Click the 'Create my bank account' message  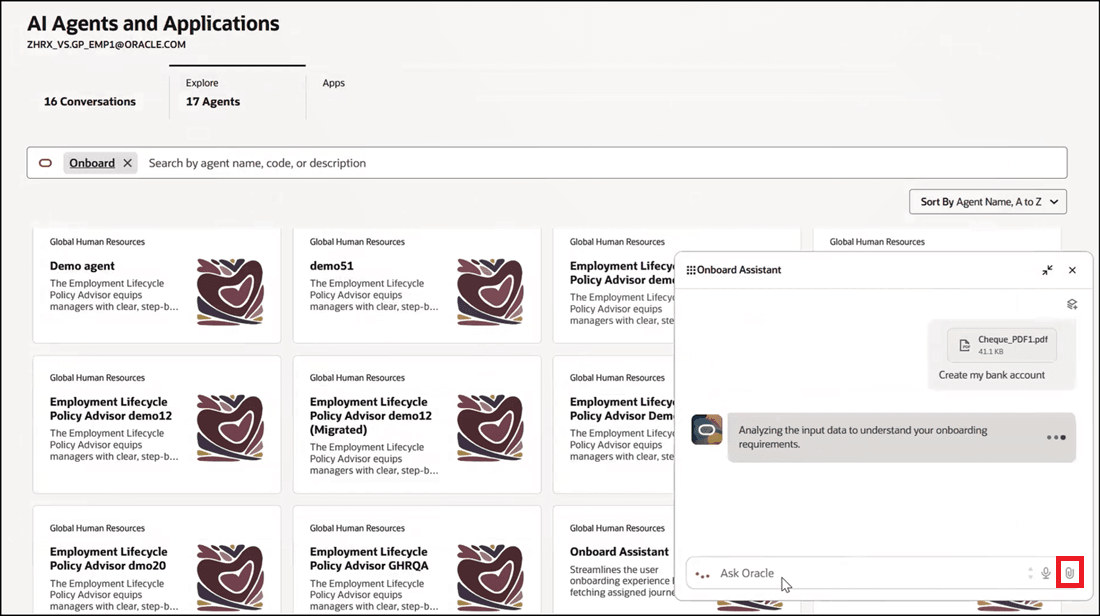991,375
